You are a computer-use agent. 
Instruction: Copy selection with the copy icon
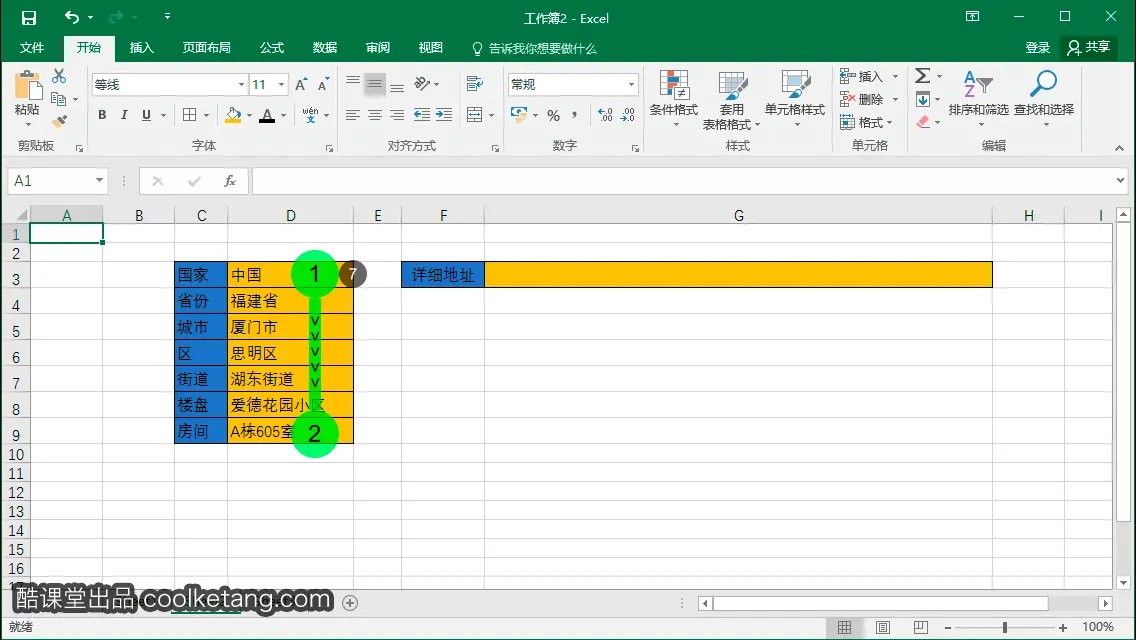coord(59,99)
